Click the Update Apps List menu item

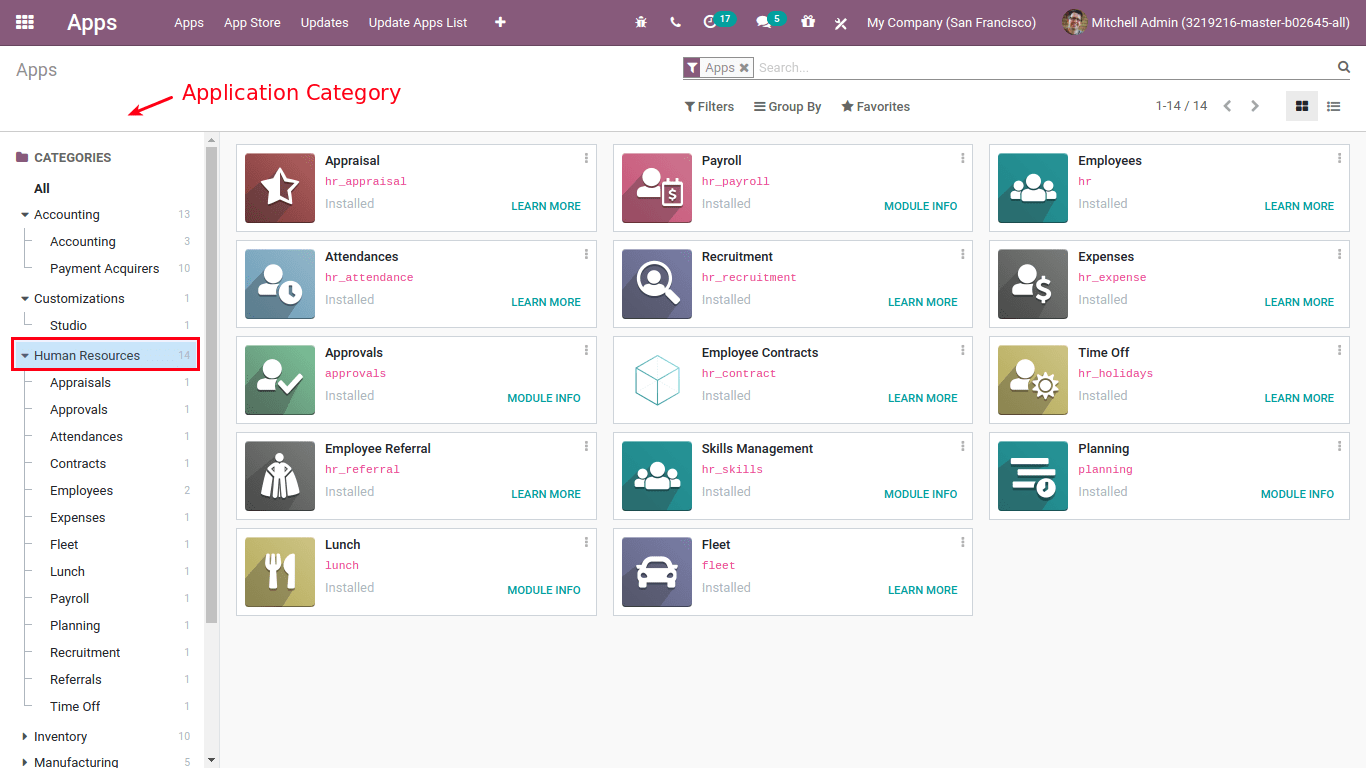[x=417, y=22]
